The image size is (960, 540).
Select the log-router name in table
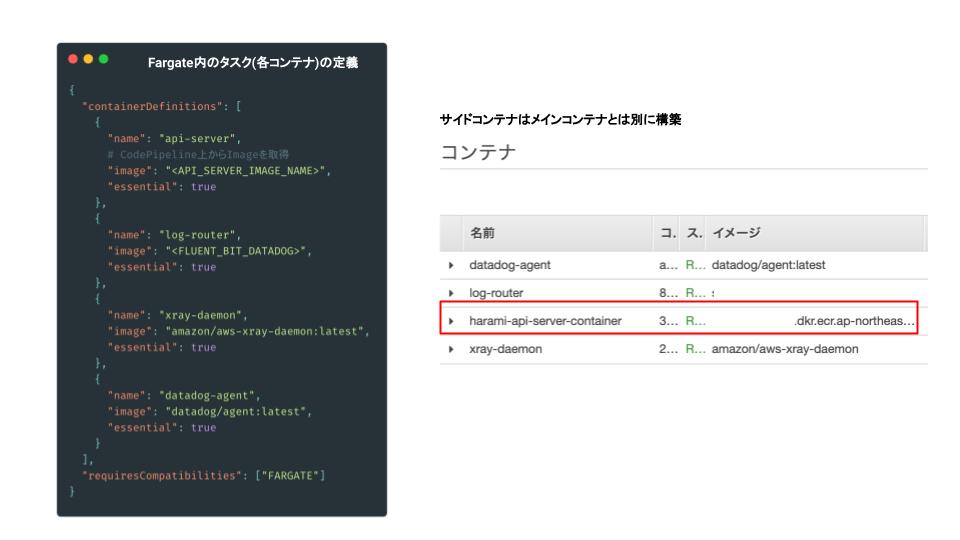(x=496, y=293)
